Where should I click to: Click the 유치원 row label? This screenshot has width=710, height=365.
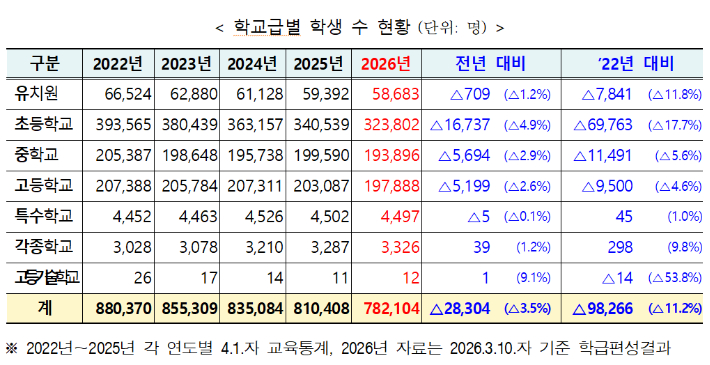tap(36, 94)
